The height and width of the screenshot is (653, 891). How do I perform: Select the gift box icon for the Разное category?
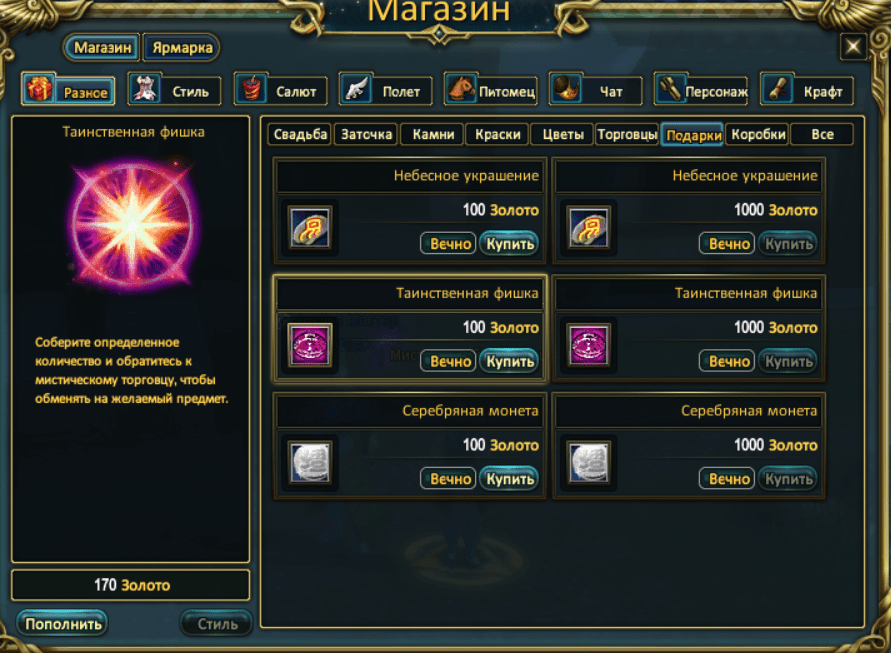39,89
